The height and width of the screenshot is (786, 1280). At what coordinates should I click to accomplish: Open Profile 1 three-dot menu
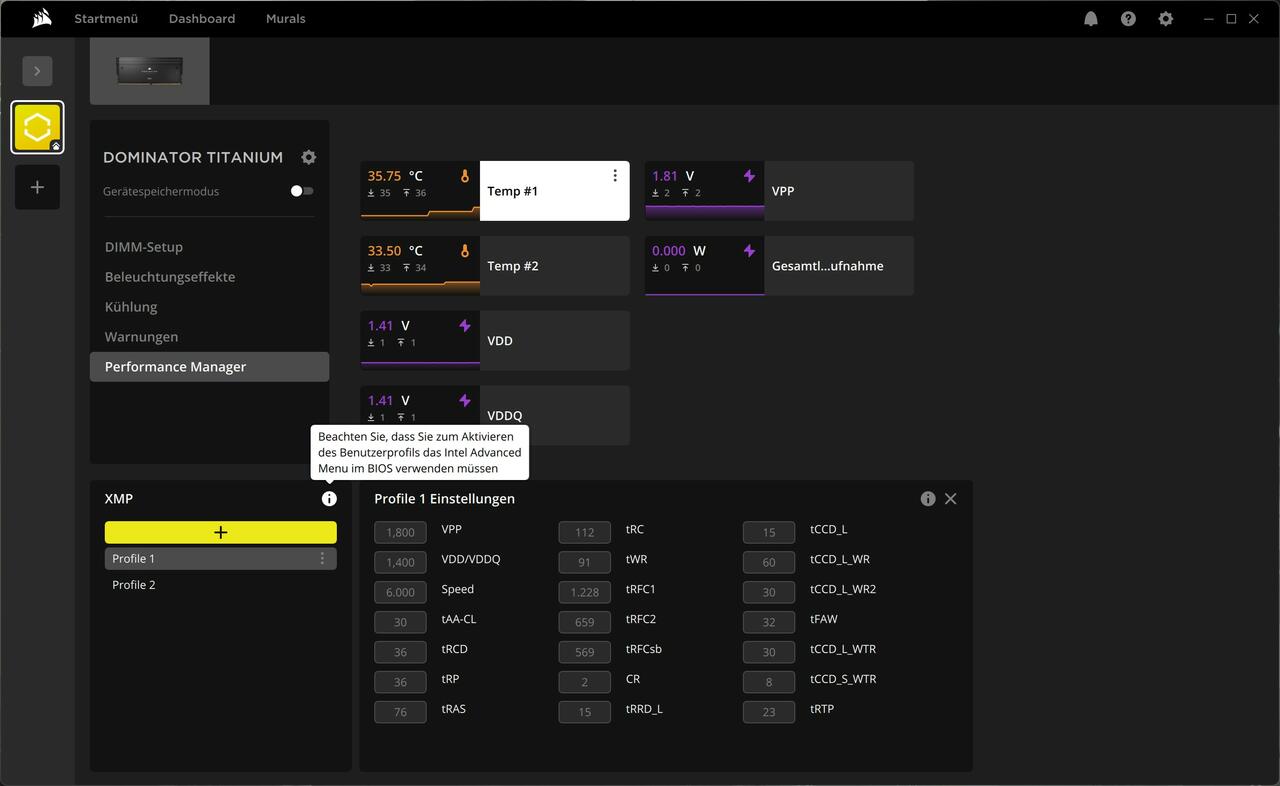[322, 559]
